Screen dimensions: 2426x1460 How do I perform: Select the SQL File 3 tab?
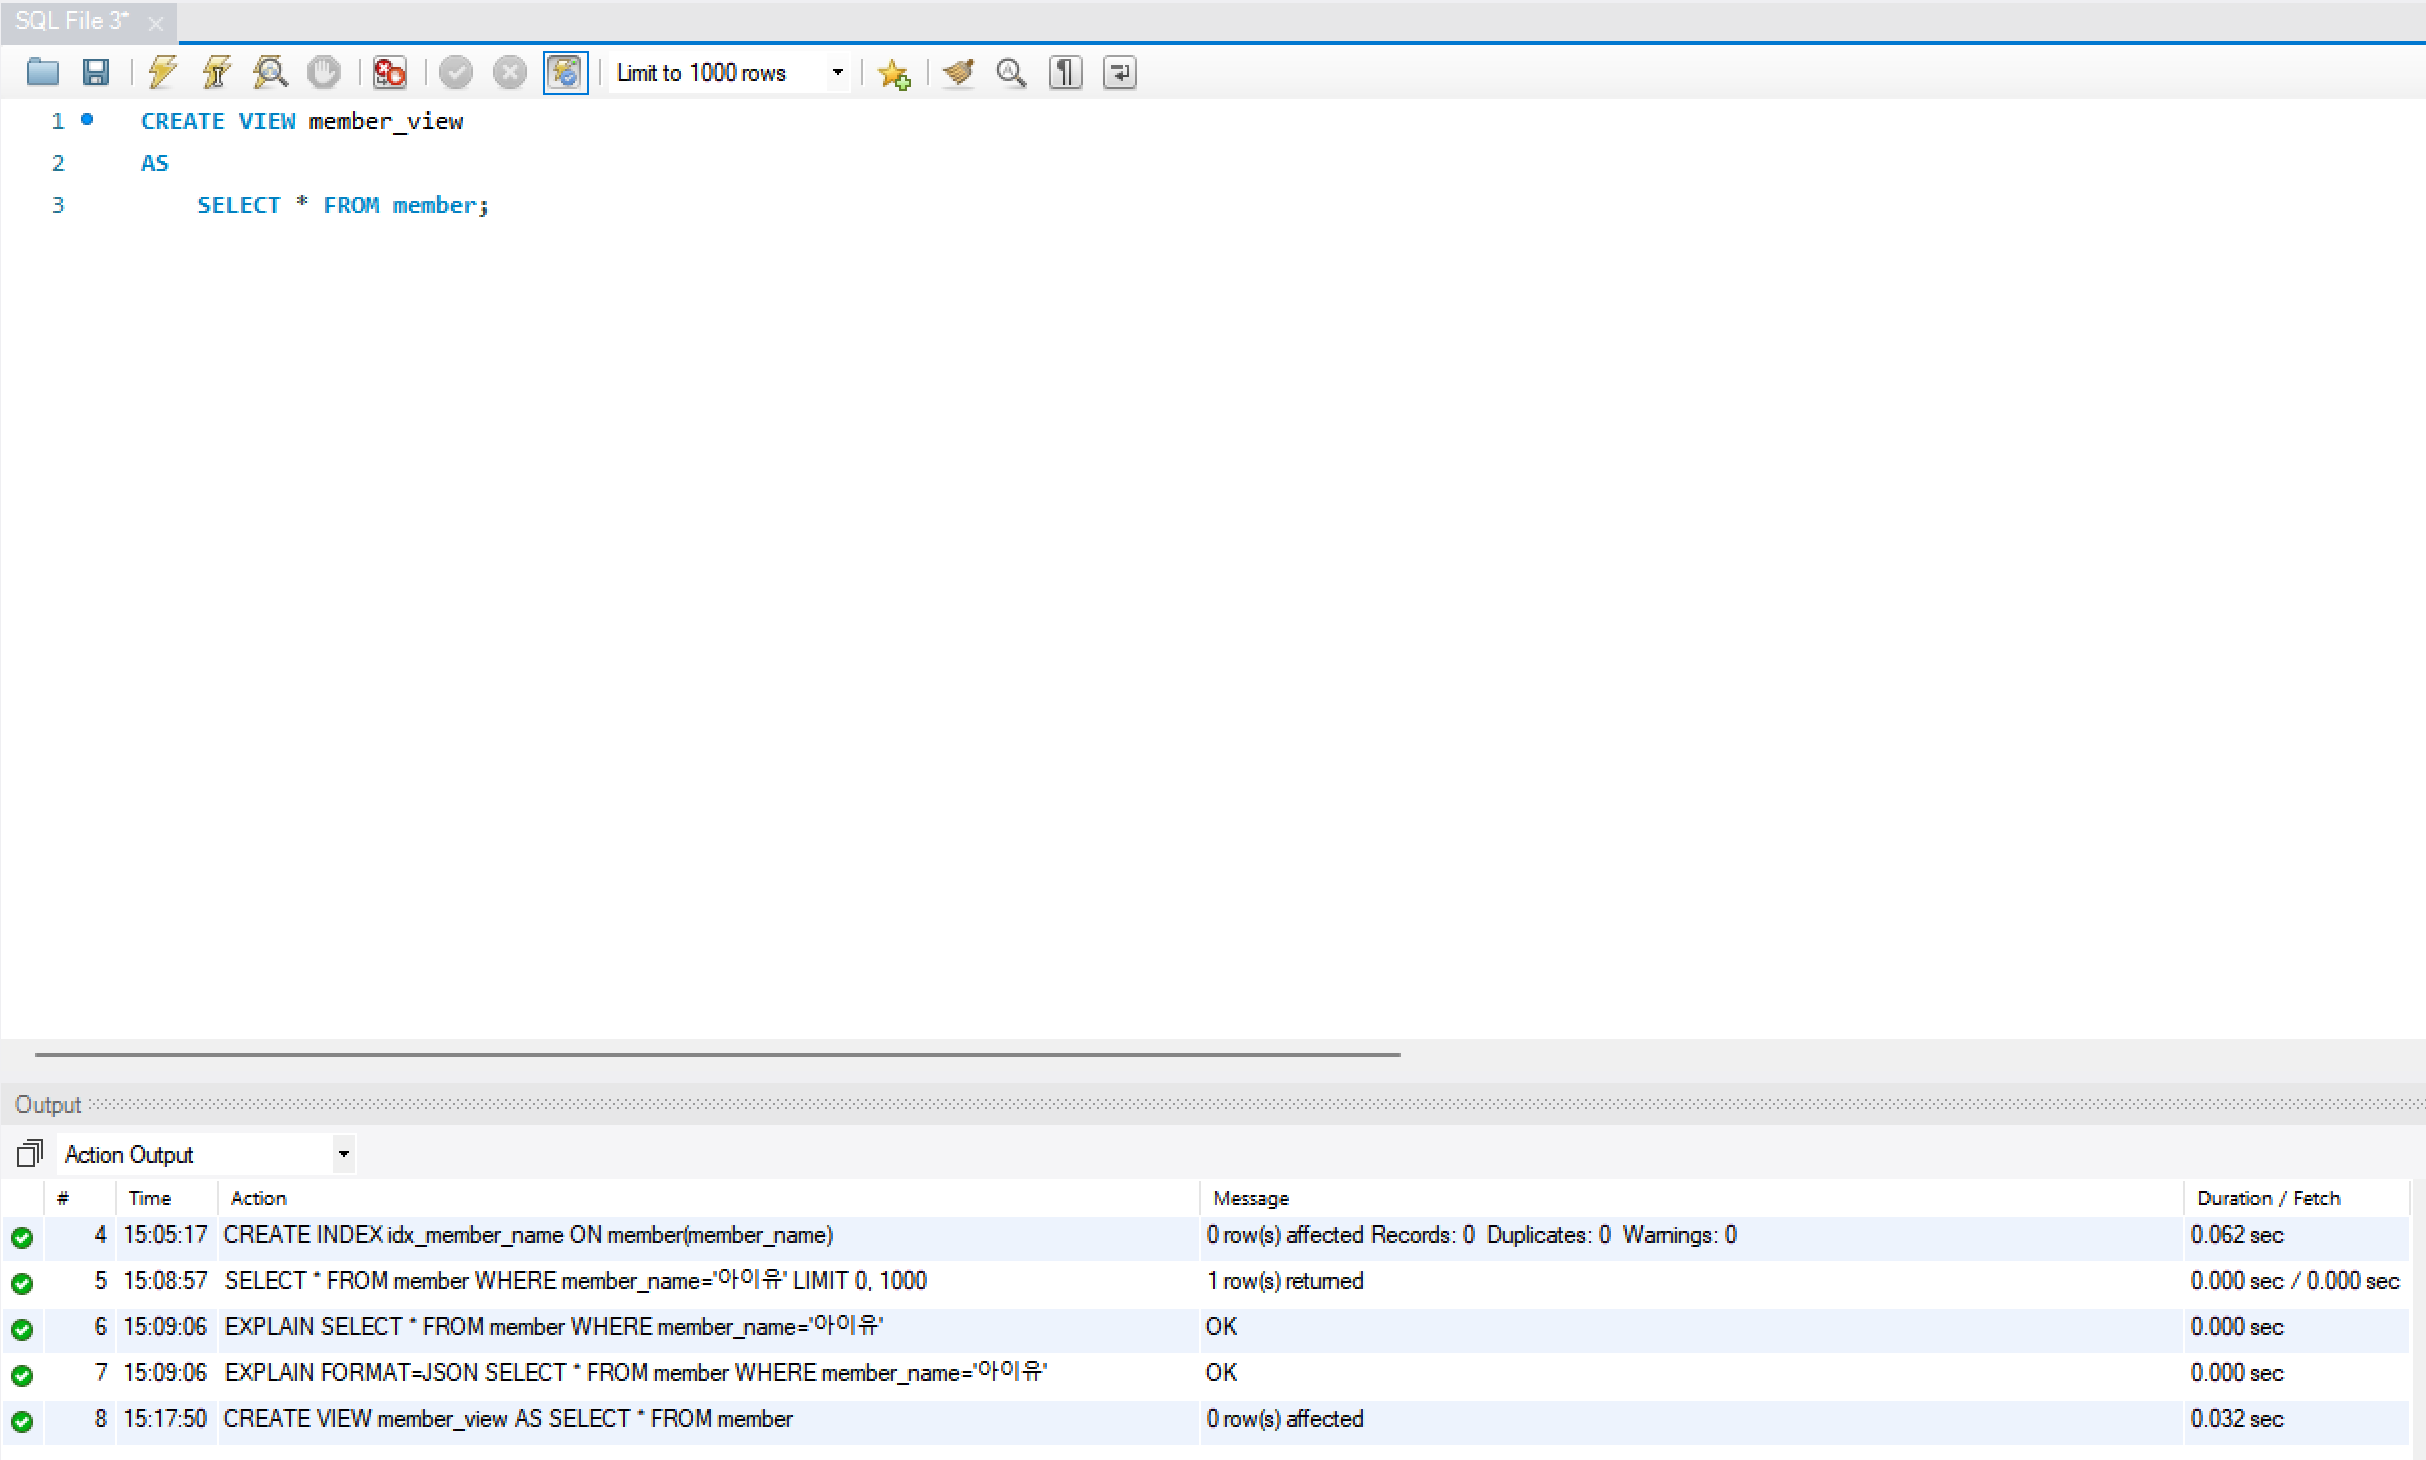(72, 21)
